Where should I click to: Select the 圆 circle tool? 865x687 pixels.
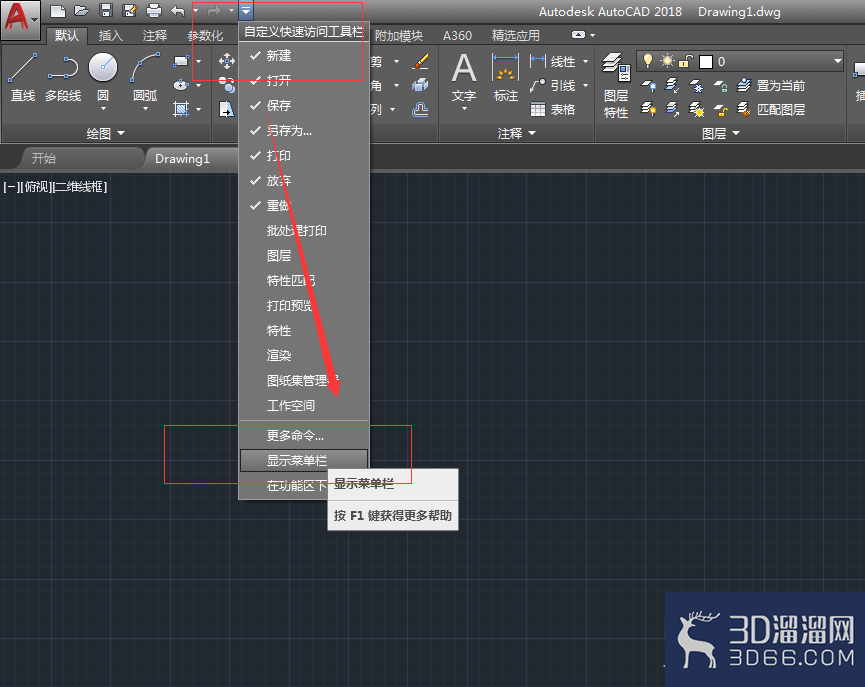click(103, 78)
